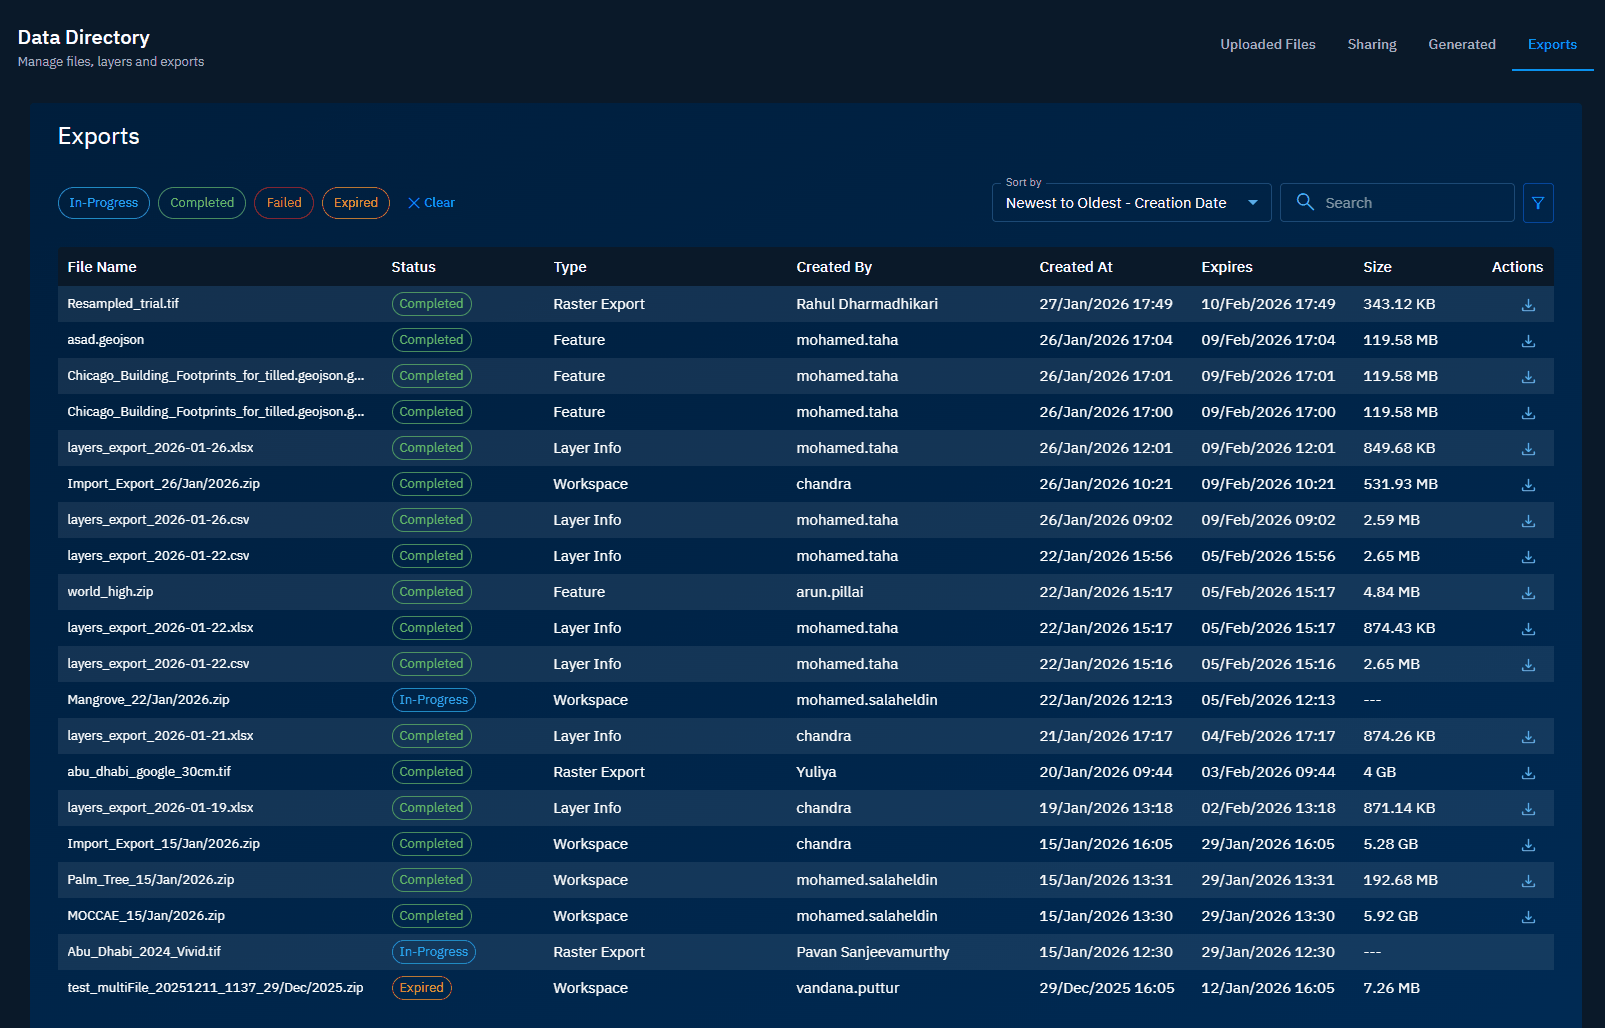Toggle the In-Progress status filter
1605x1028 pixels.
click(x=103, y=202)
